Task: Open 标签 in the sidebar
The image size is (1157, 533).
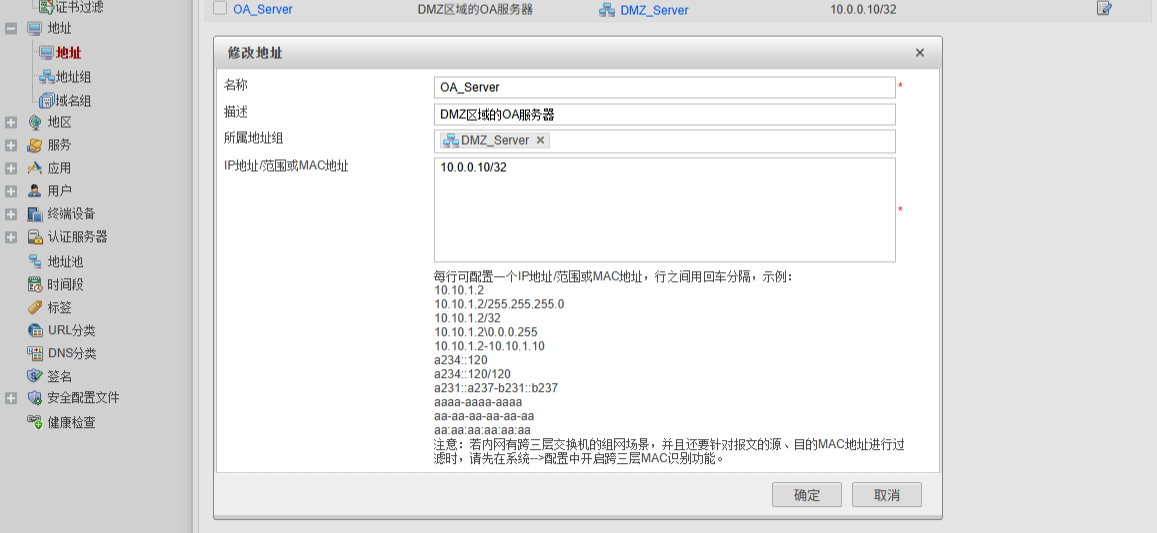Action: click(x=60, y=308)
